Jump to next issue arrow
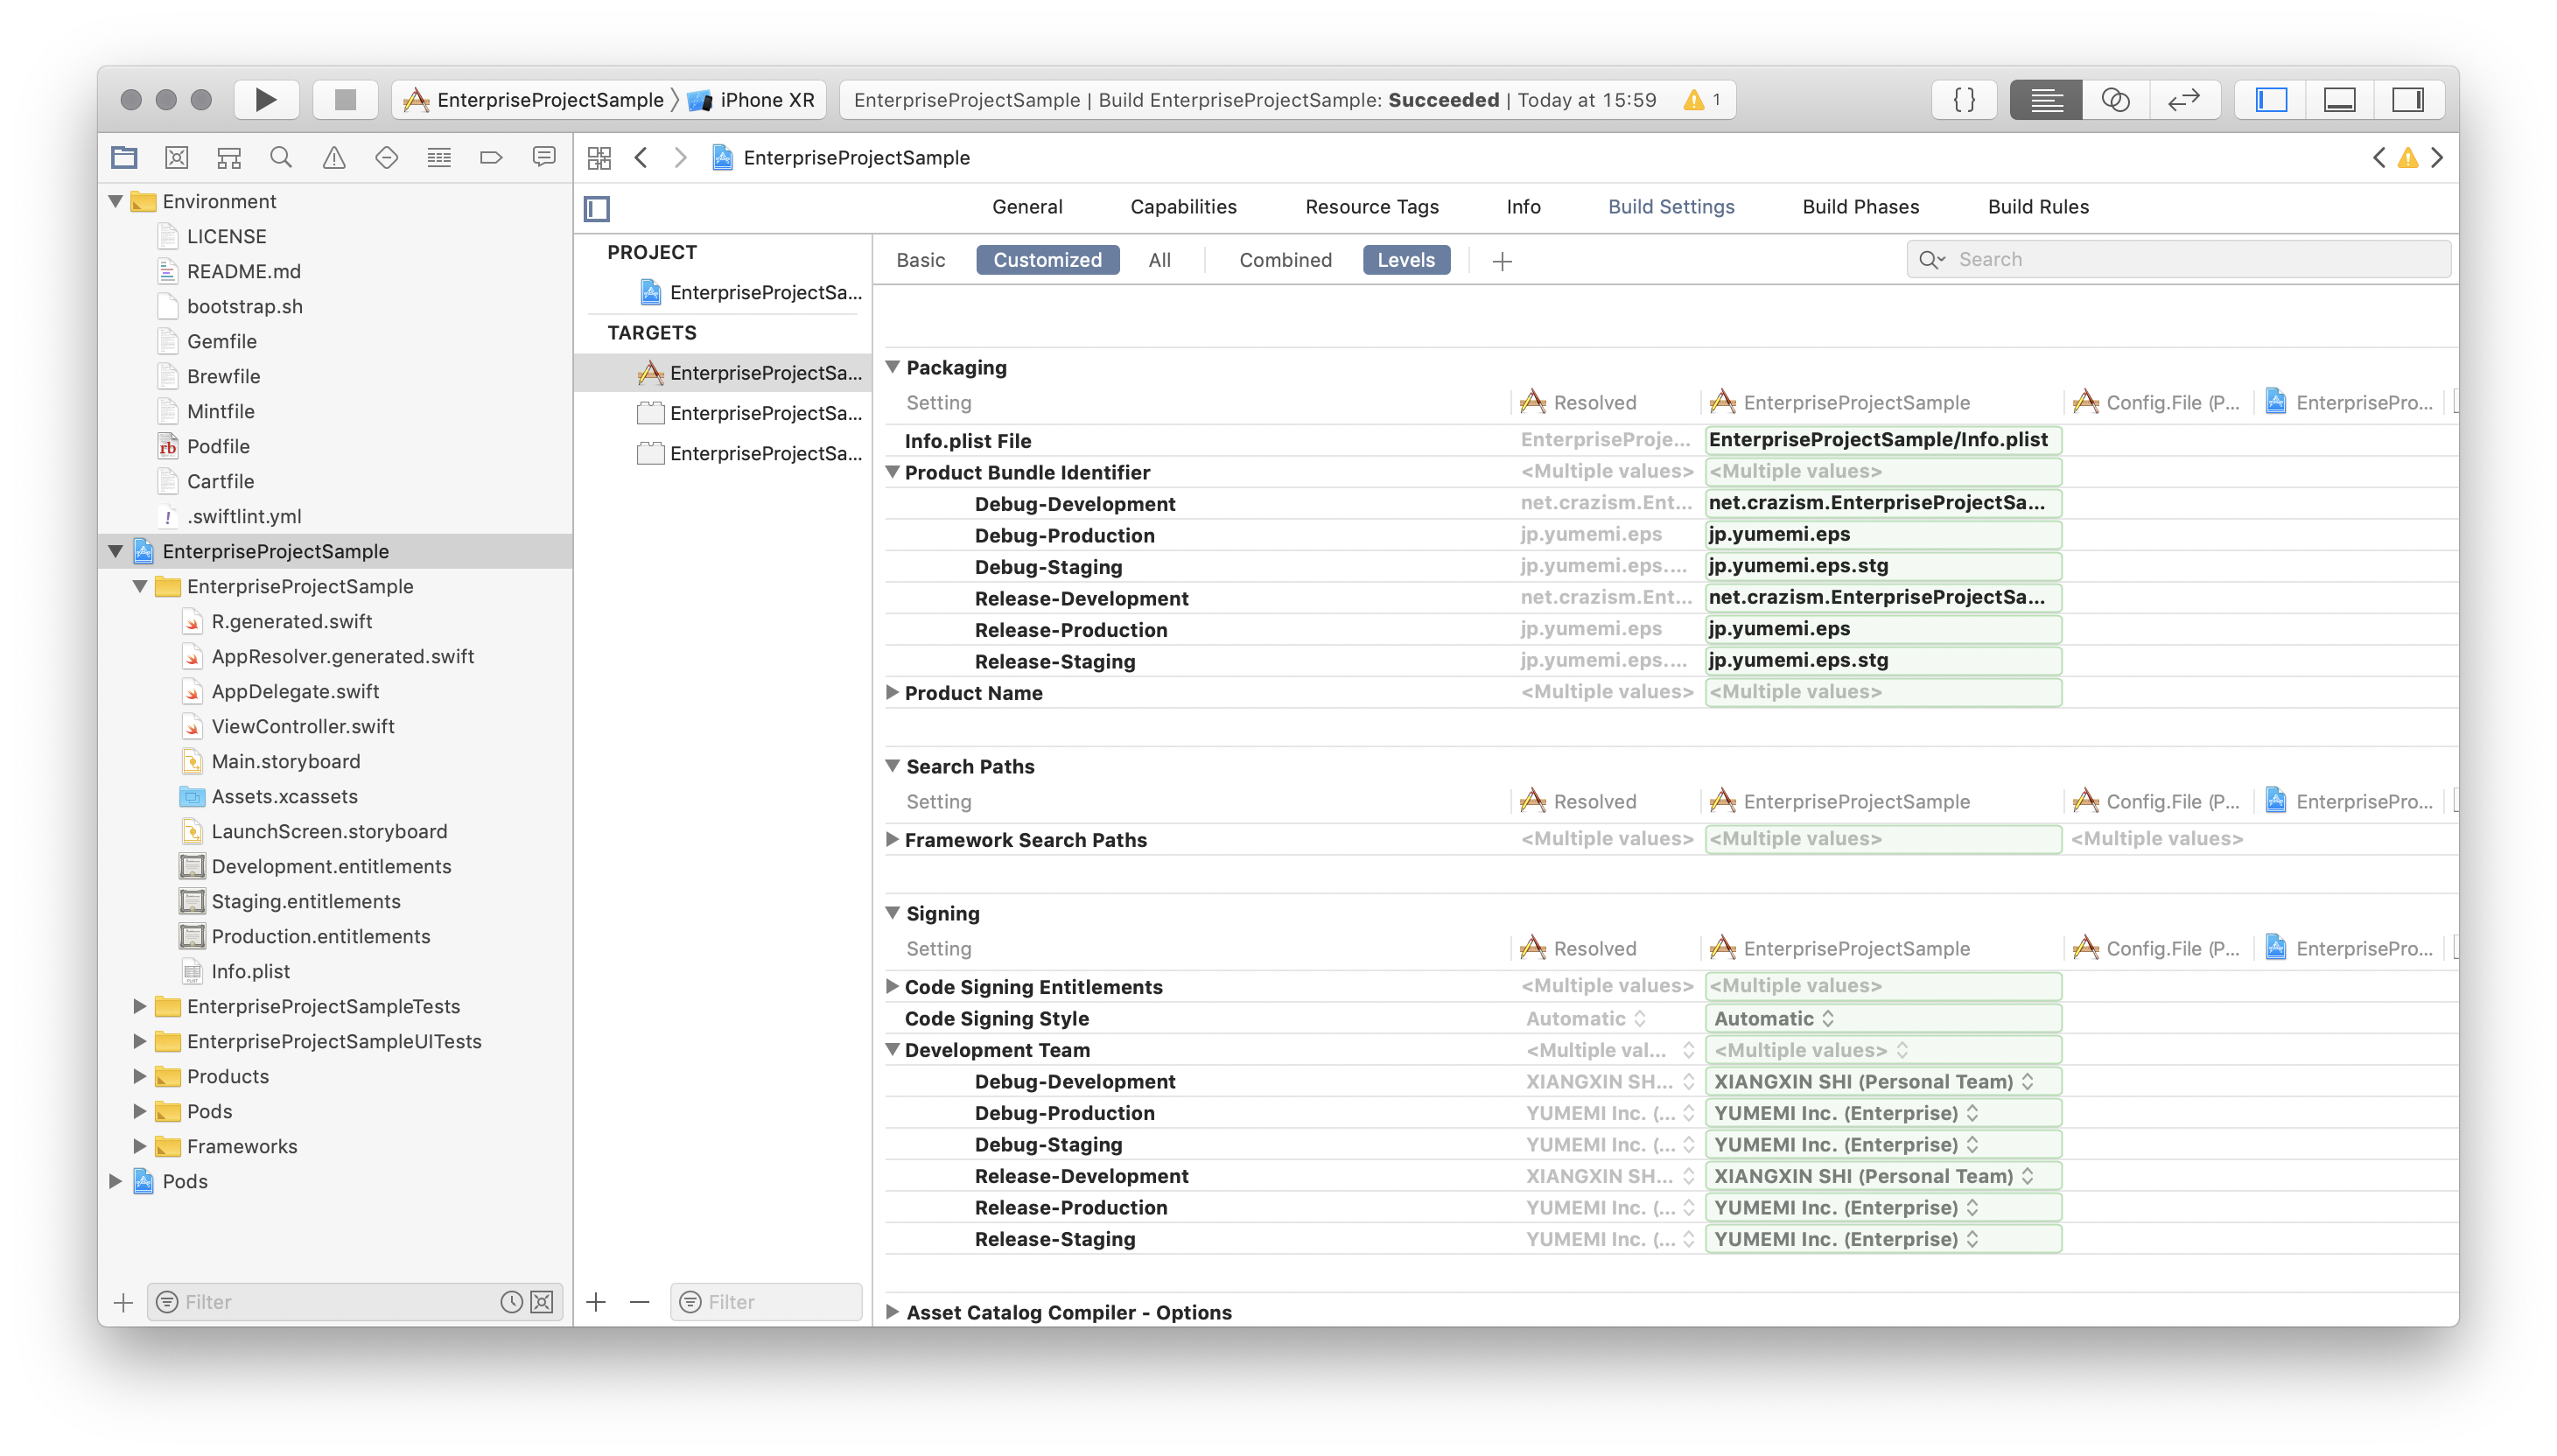The width and height of the screenshot is (2557, 1456). [x=2437, y=157]
